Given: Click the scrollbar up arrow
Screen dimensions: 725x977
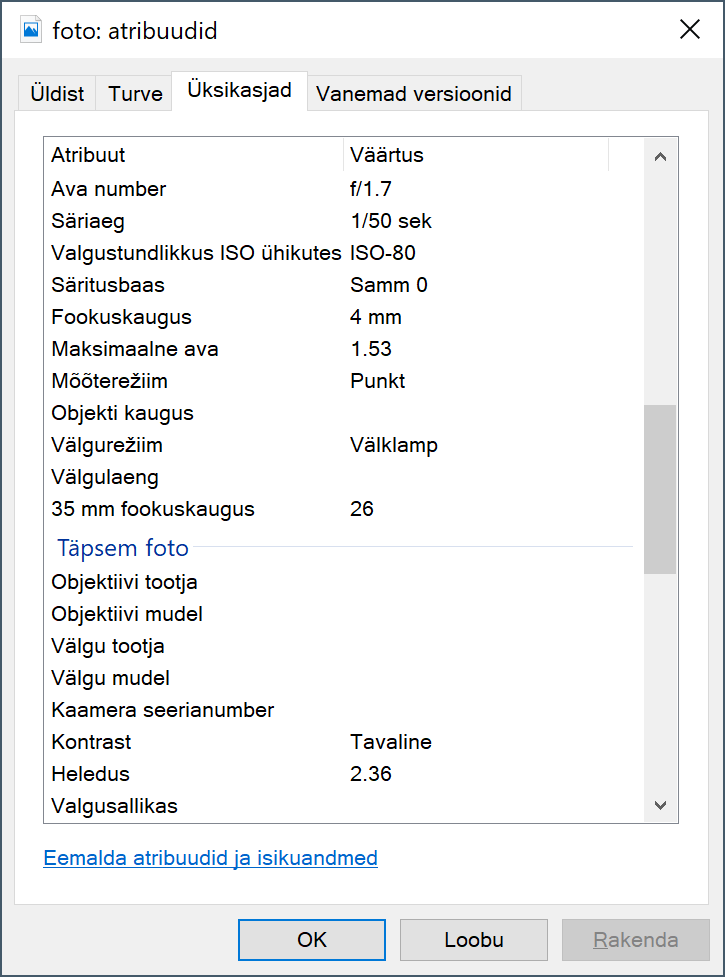Looking at the screenshot, I should (x=659, y=156).
